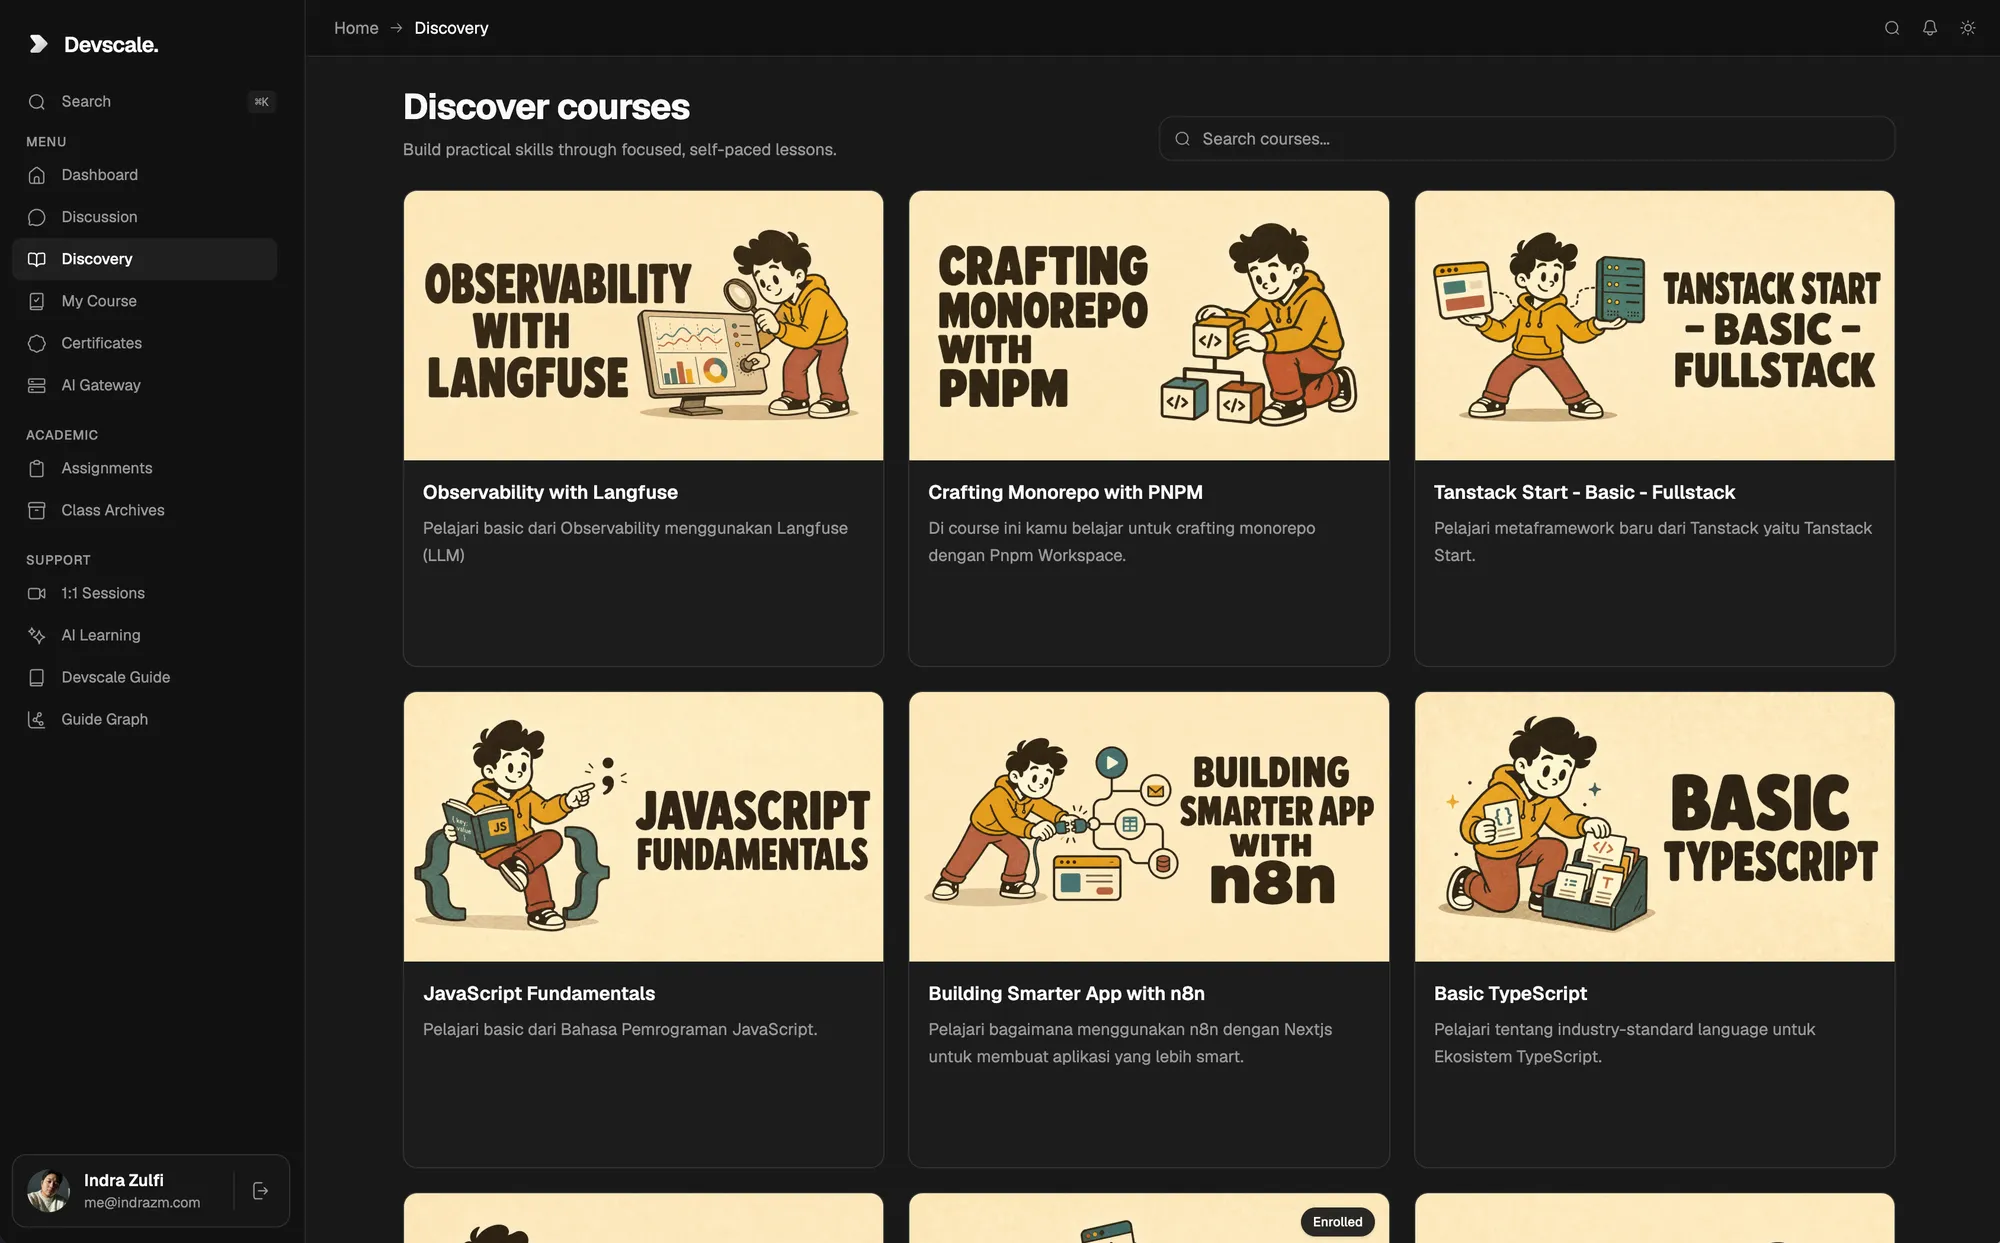Viewport: 2000px width, 1243px height.
Task: Open the search icon in top bar
Action: (1892, 28)
